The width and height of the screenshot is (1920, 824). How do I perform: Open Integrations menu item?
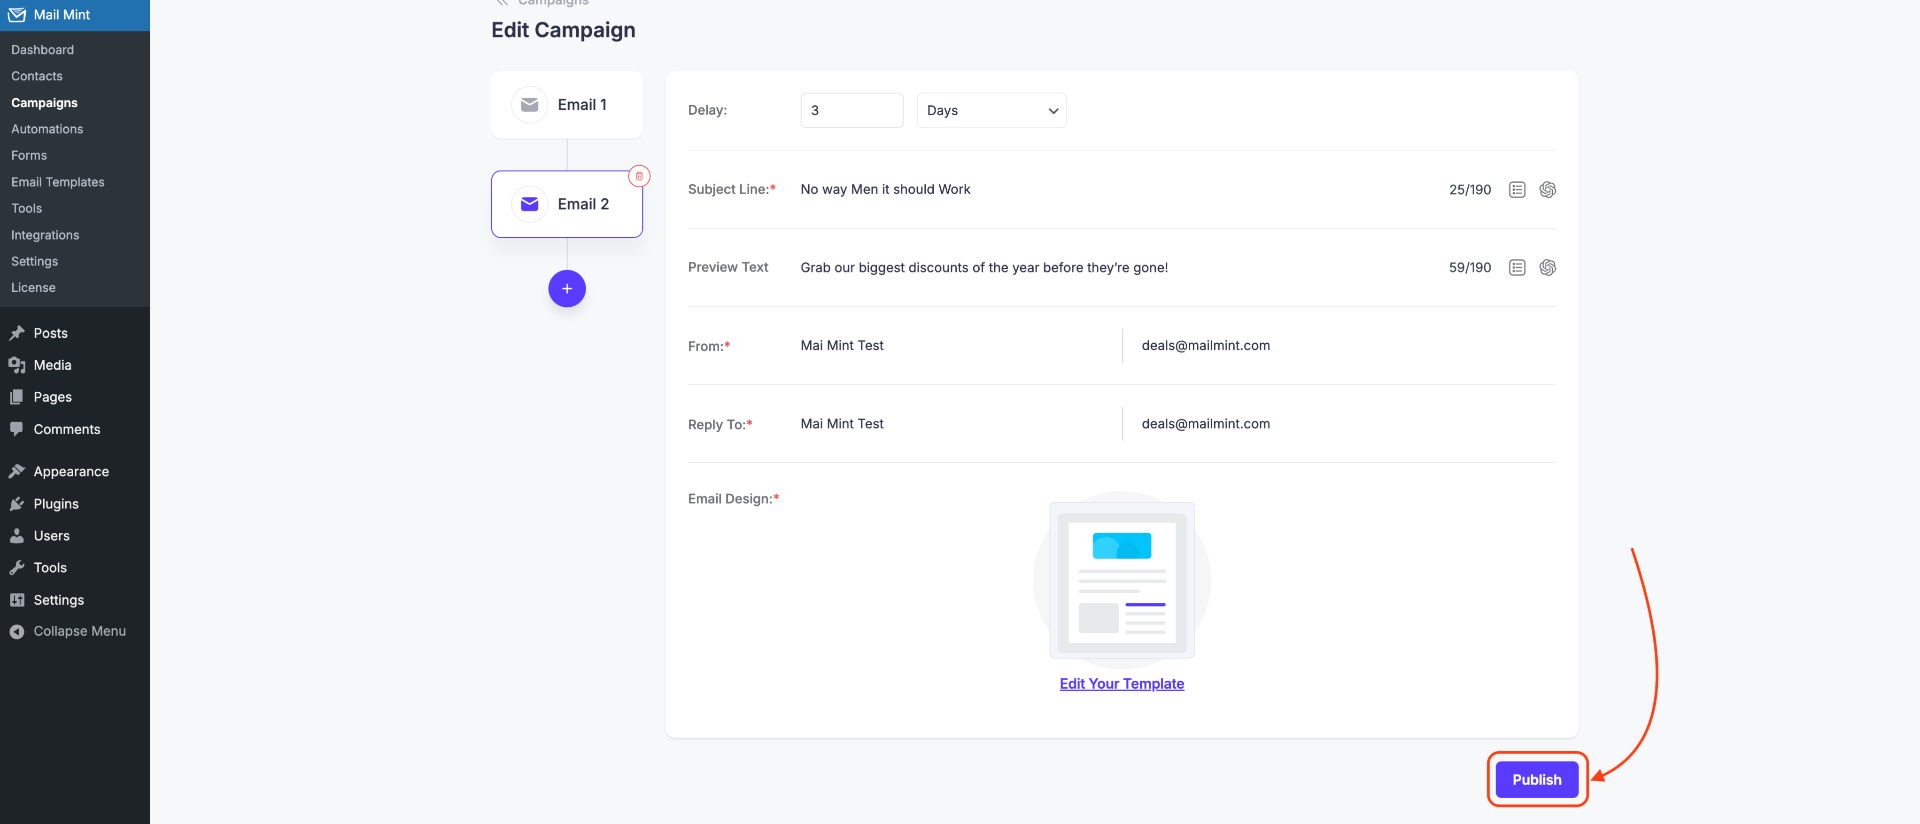[x=45, y=235]
